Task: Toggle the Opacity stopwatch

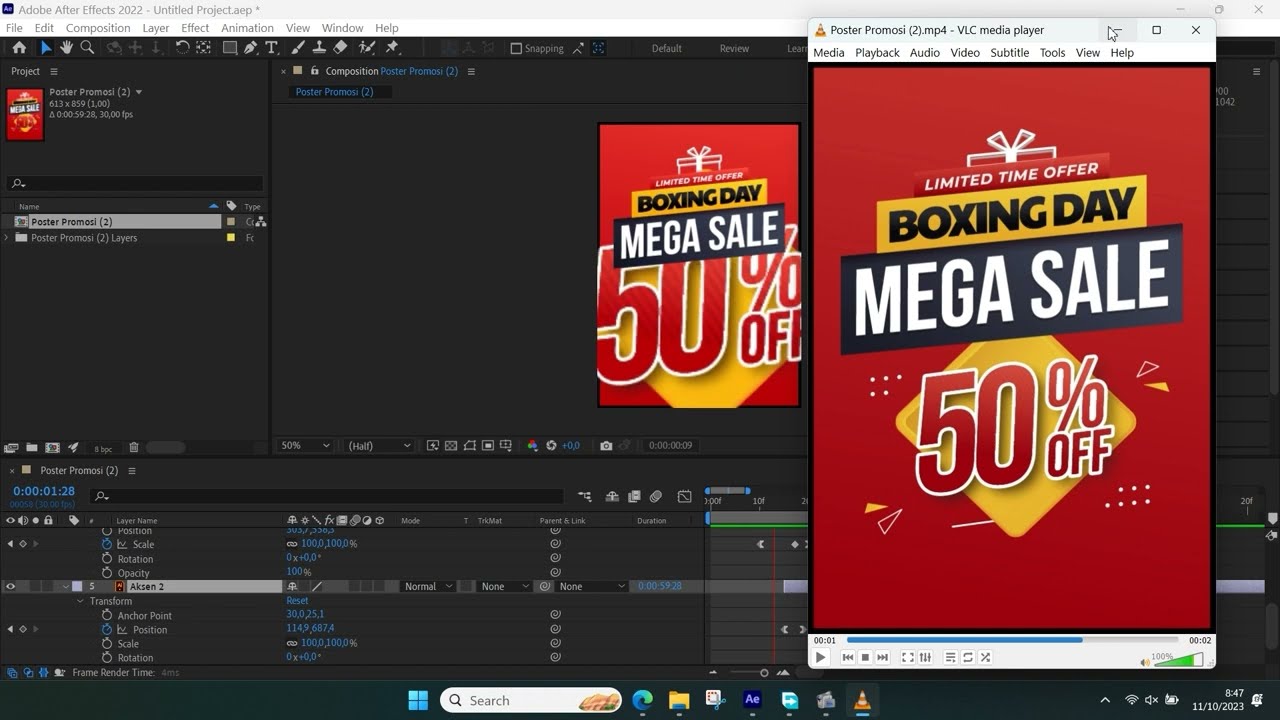Action: coord(107,573)
